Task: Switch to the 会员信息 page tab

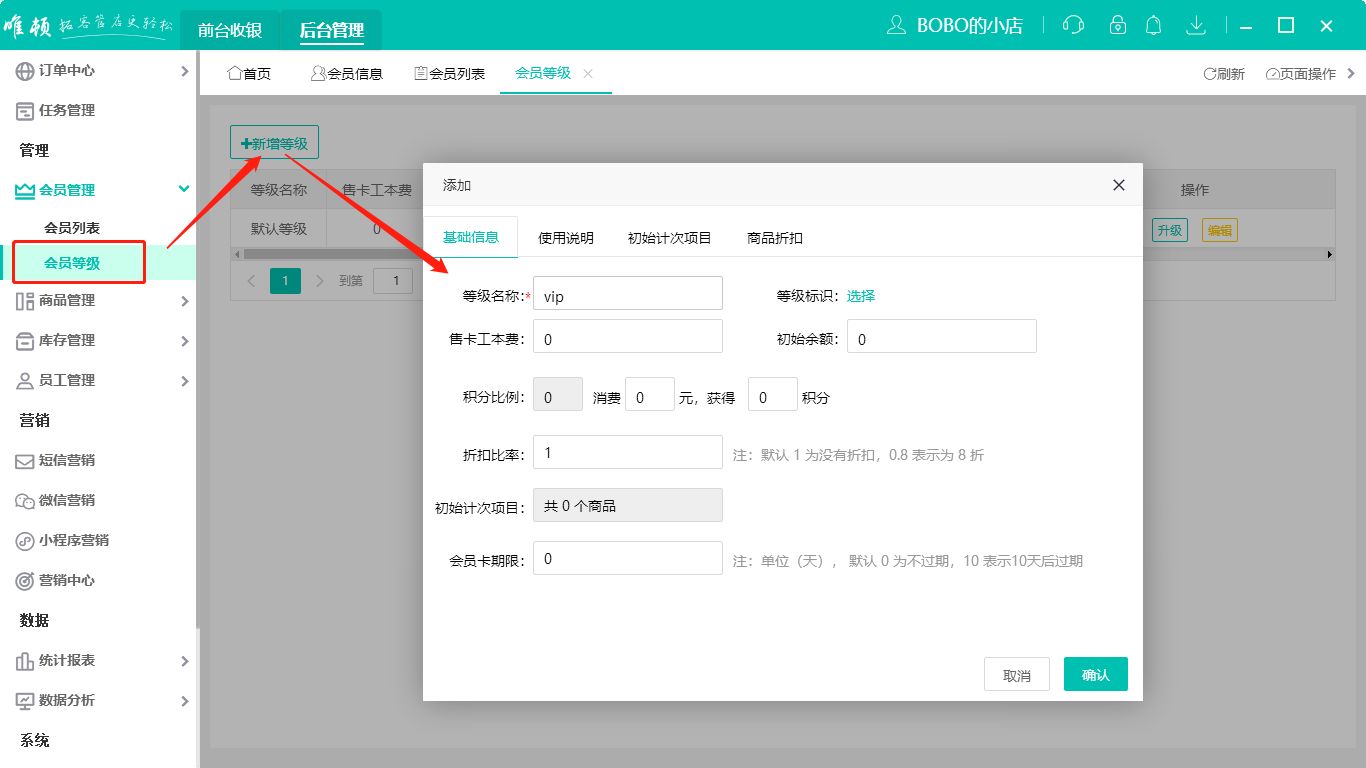Action: (346, 74)
